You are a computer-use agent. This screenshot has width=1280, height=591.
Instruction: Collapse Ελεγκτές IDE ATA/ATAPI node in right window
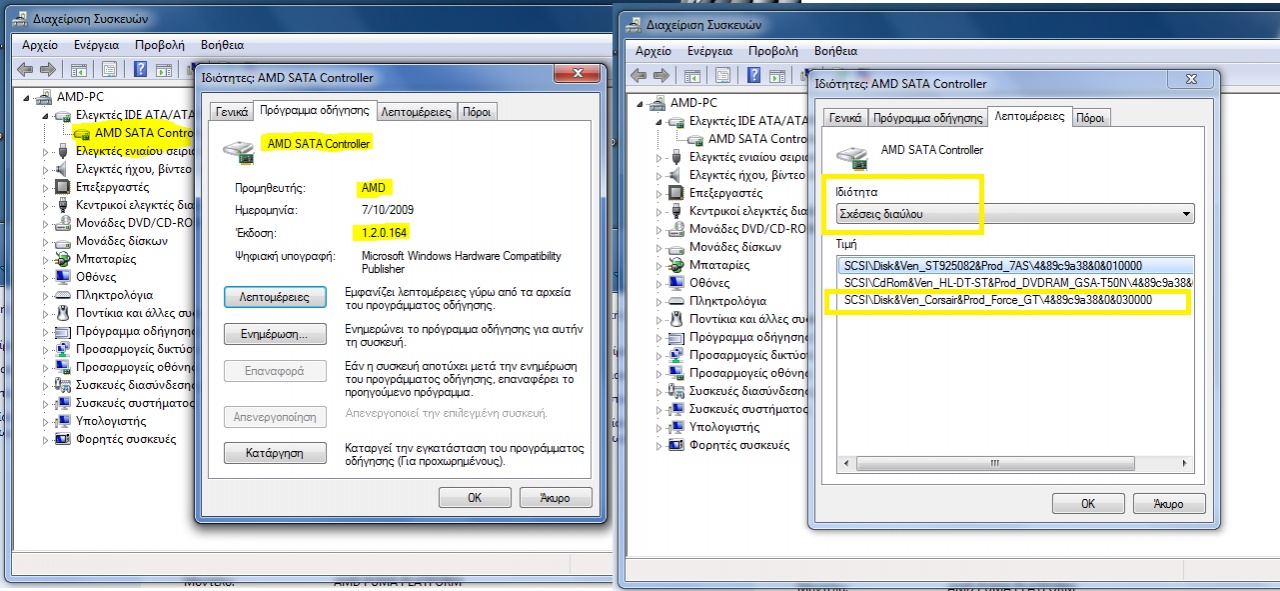pos(658,121)
